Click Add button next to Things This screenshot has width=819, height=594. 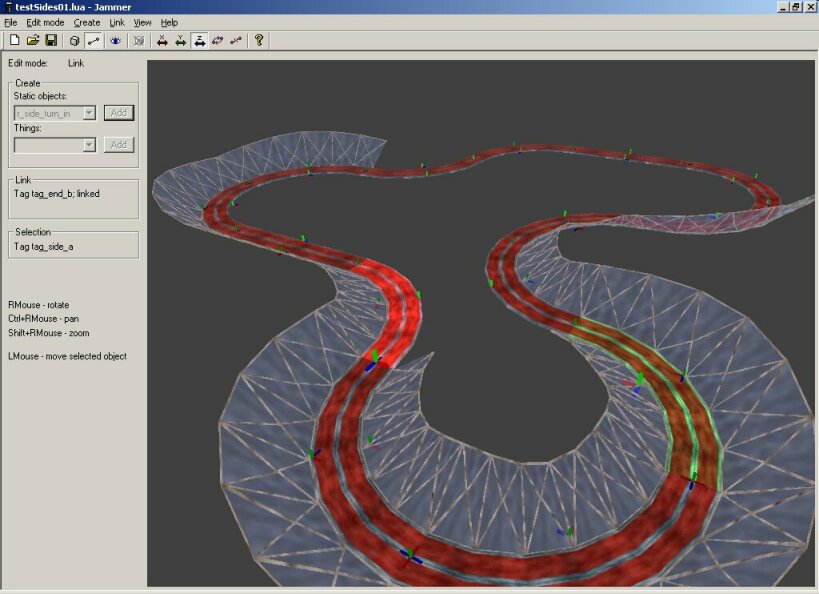[x=118, y=145]
